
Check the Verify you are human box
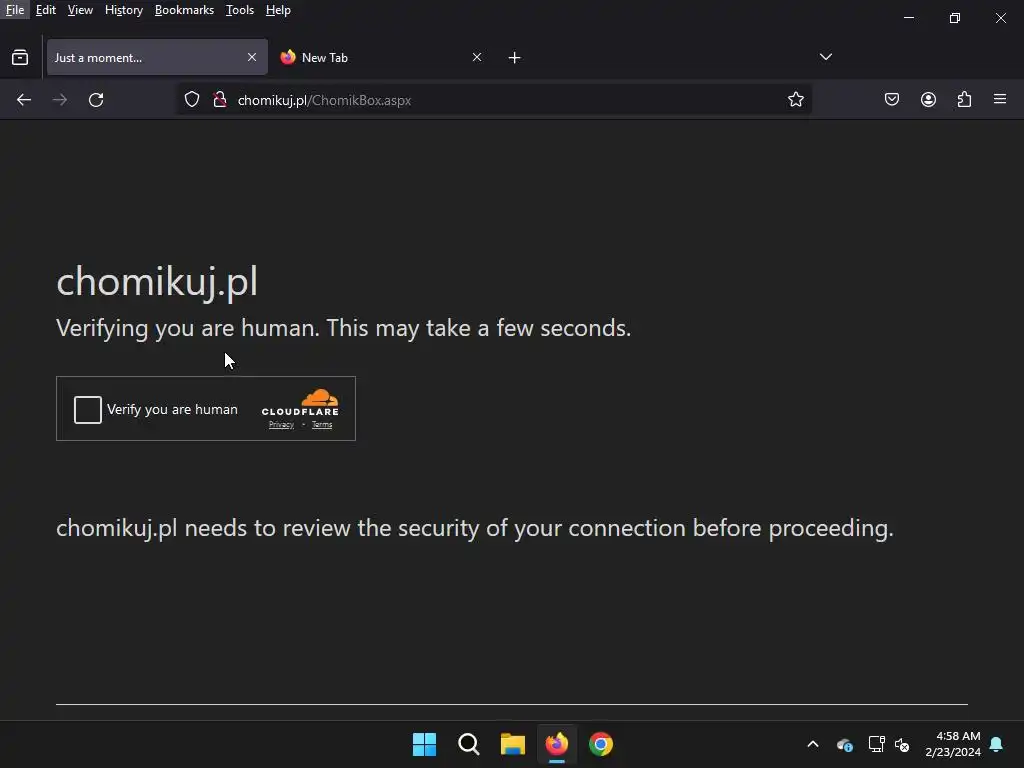[x=88, y=410]
